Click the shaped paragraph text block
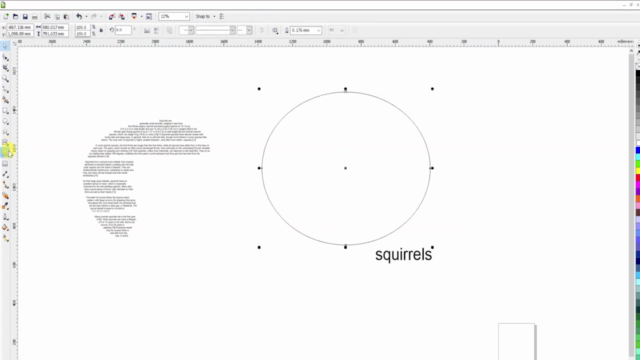This screenshot has height=360, width=640. 147,178
